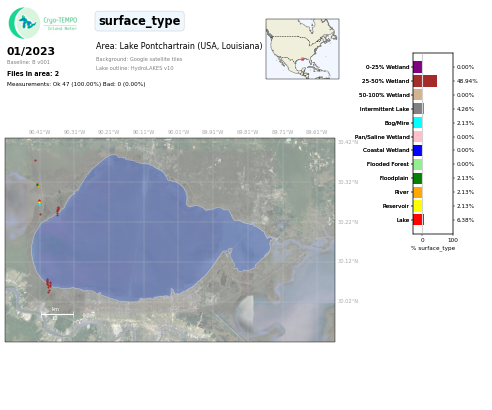Open the North America locator inset map
Screen dimensions: 492x410
click(x=302, y=49)
